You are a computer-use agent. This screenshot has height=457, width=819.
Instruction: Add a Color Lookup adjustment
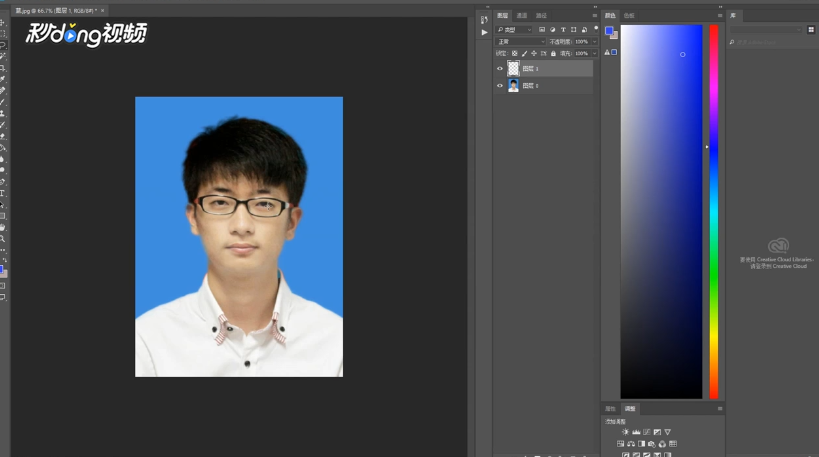coord(673,444)
